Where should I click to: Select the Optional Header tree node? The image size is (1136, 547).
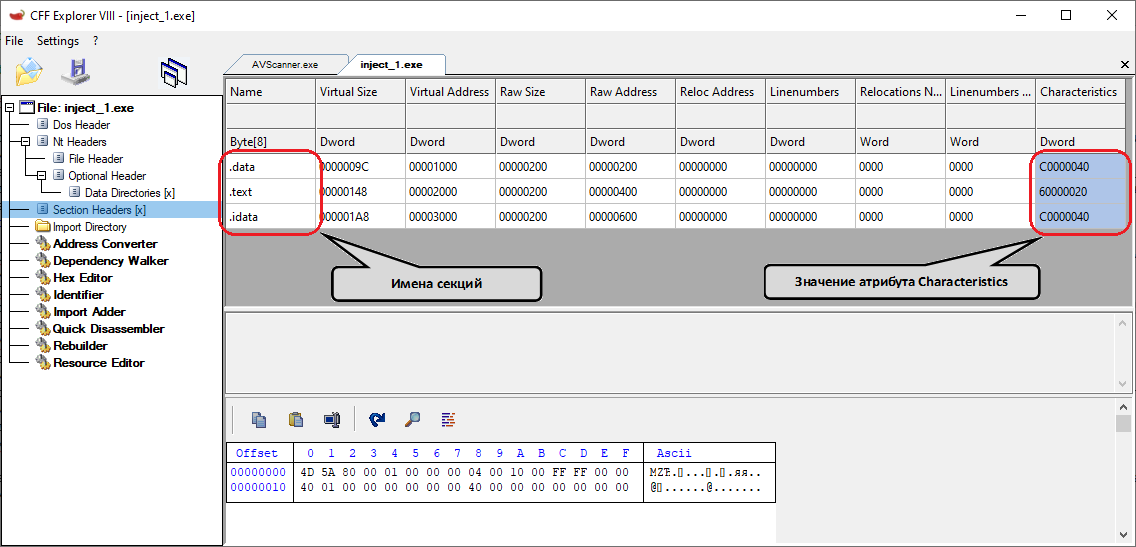click(x=107, y=176)
